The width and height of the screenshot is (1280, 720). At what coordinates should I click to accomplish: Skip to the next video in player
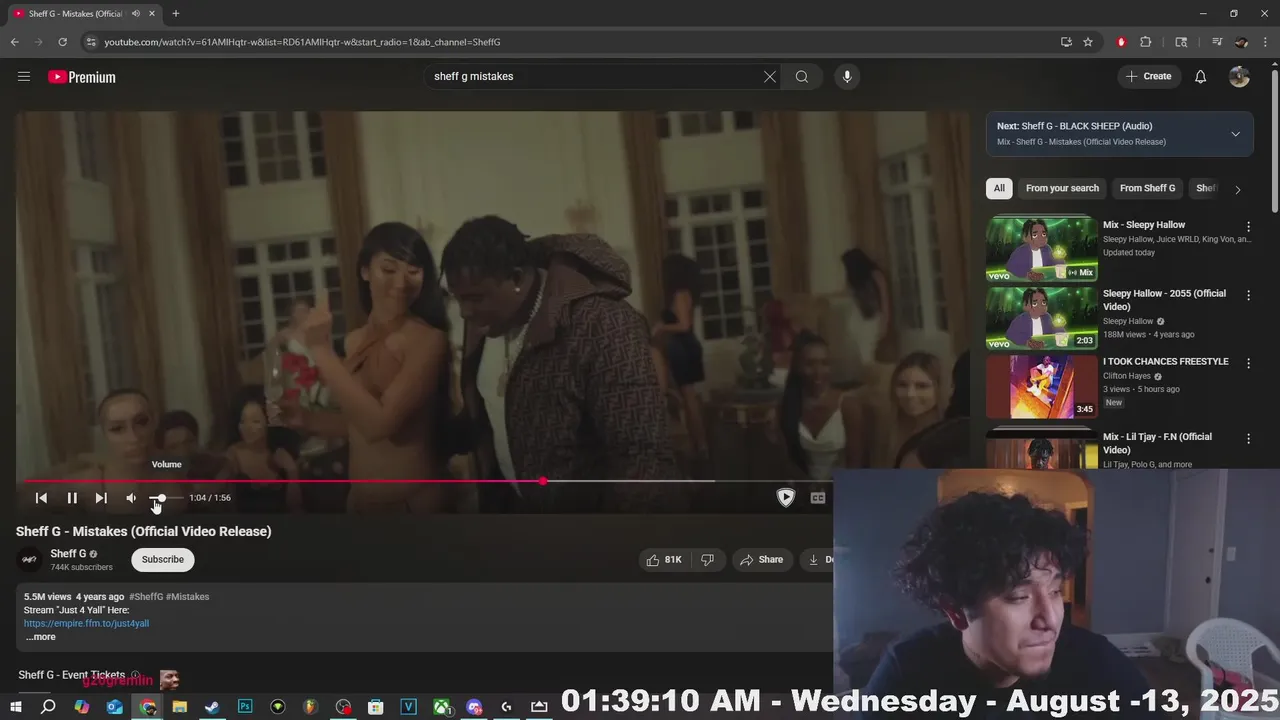pyautogui.click(x=101, y=498)
